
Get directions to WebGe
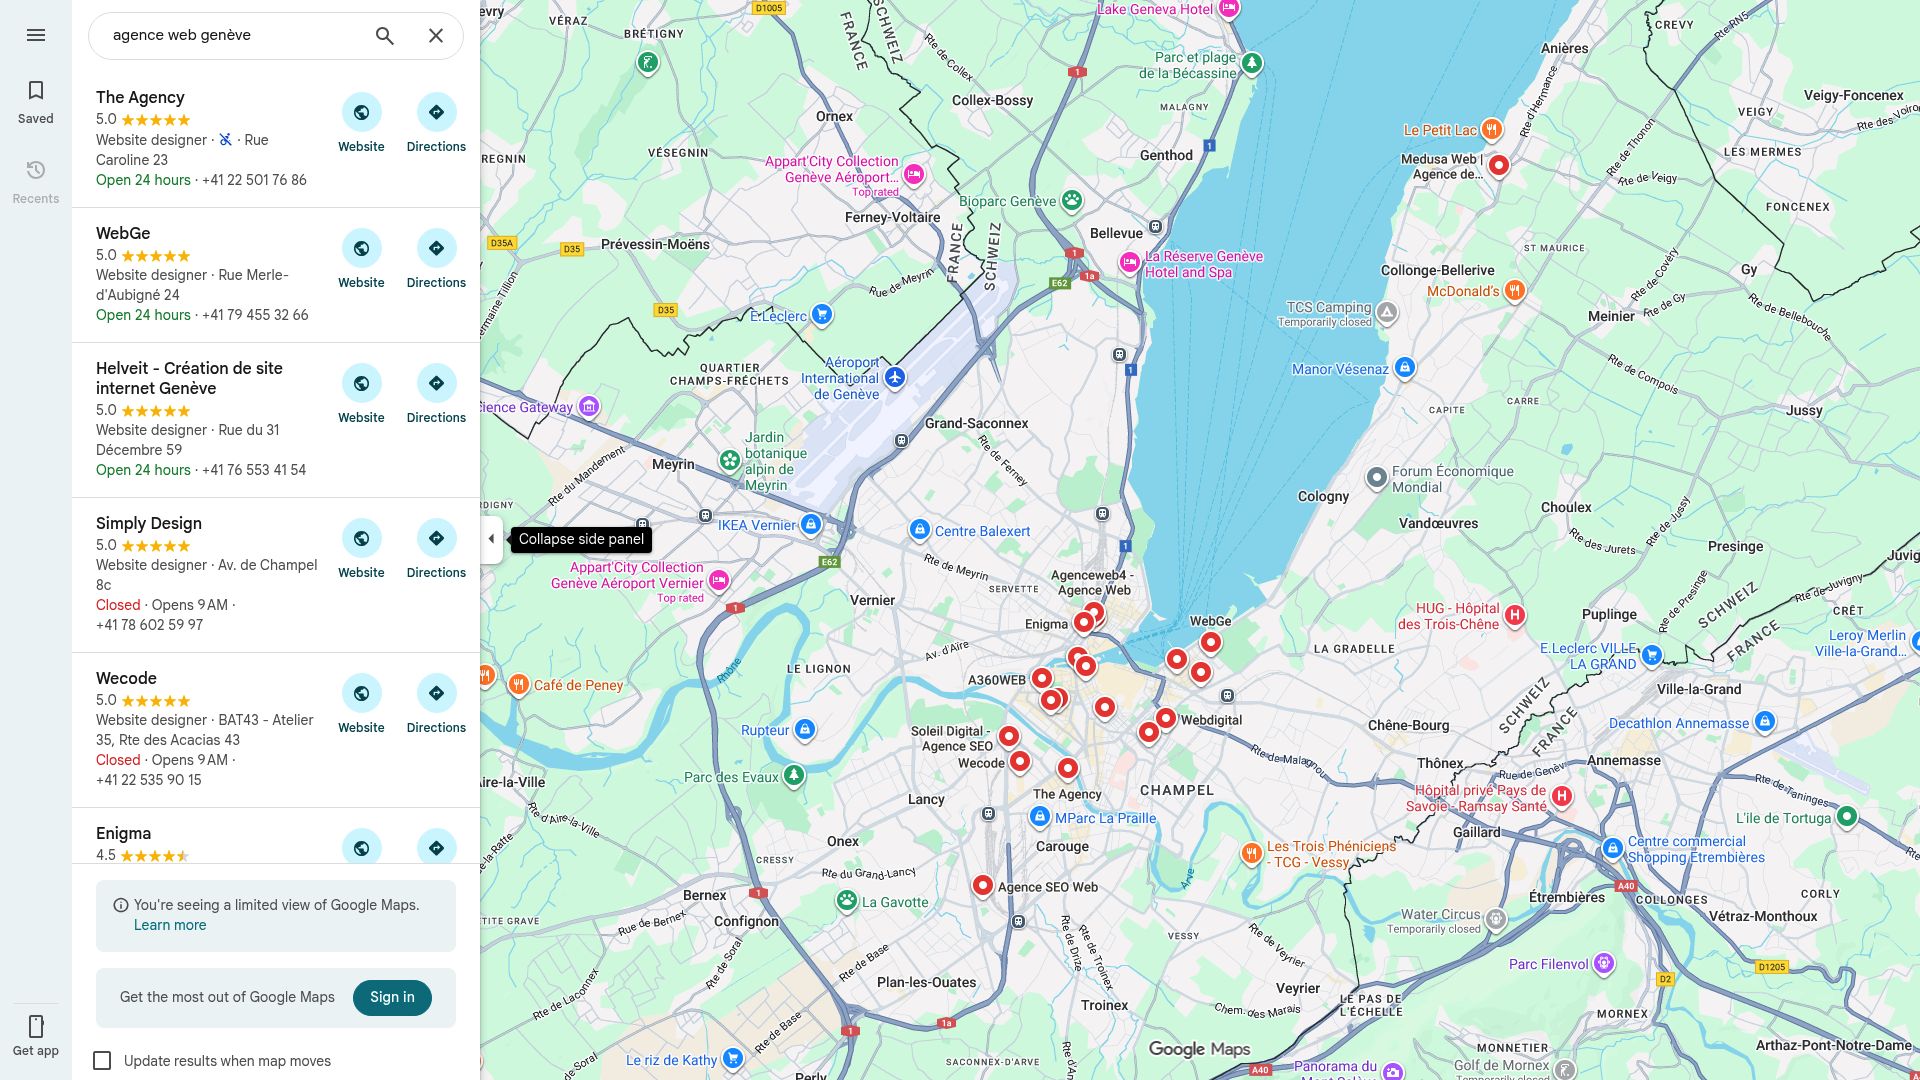(x=436, y=247)
